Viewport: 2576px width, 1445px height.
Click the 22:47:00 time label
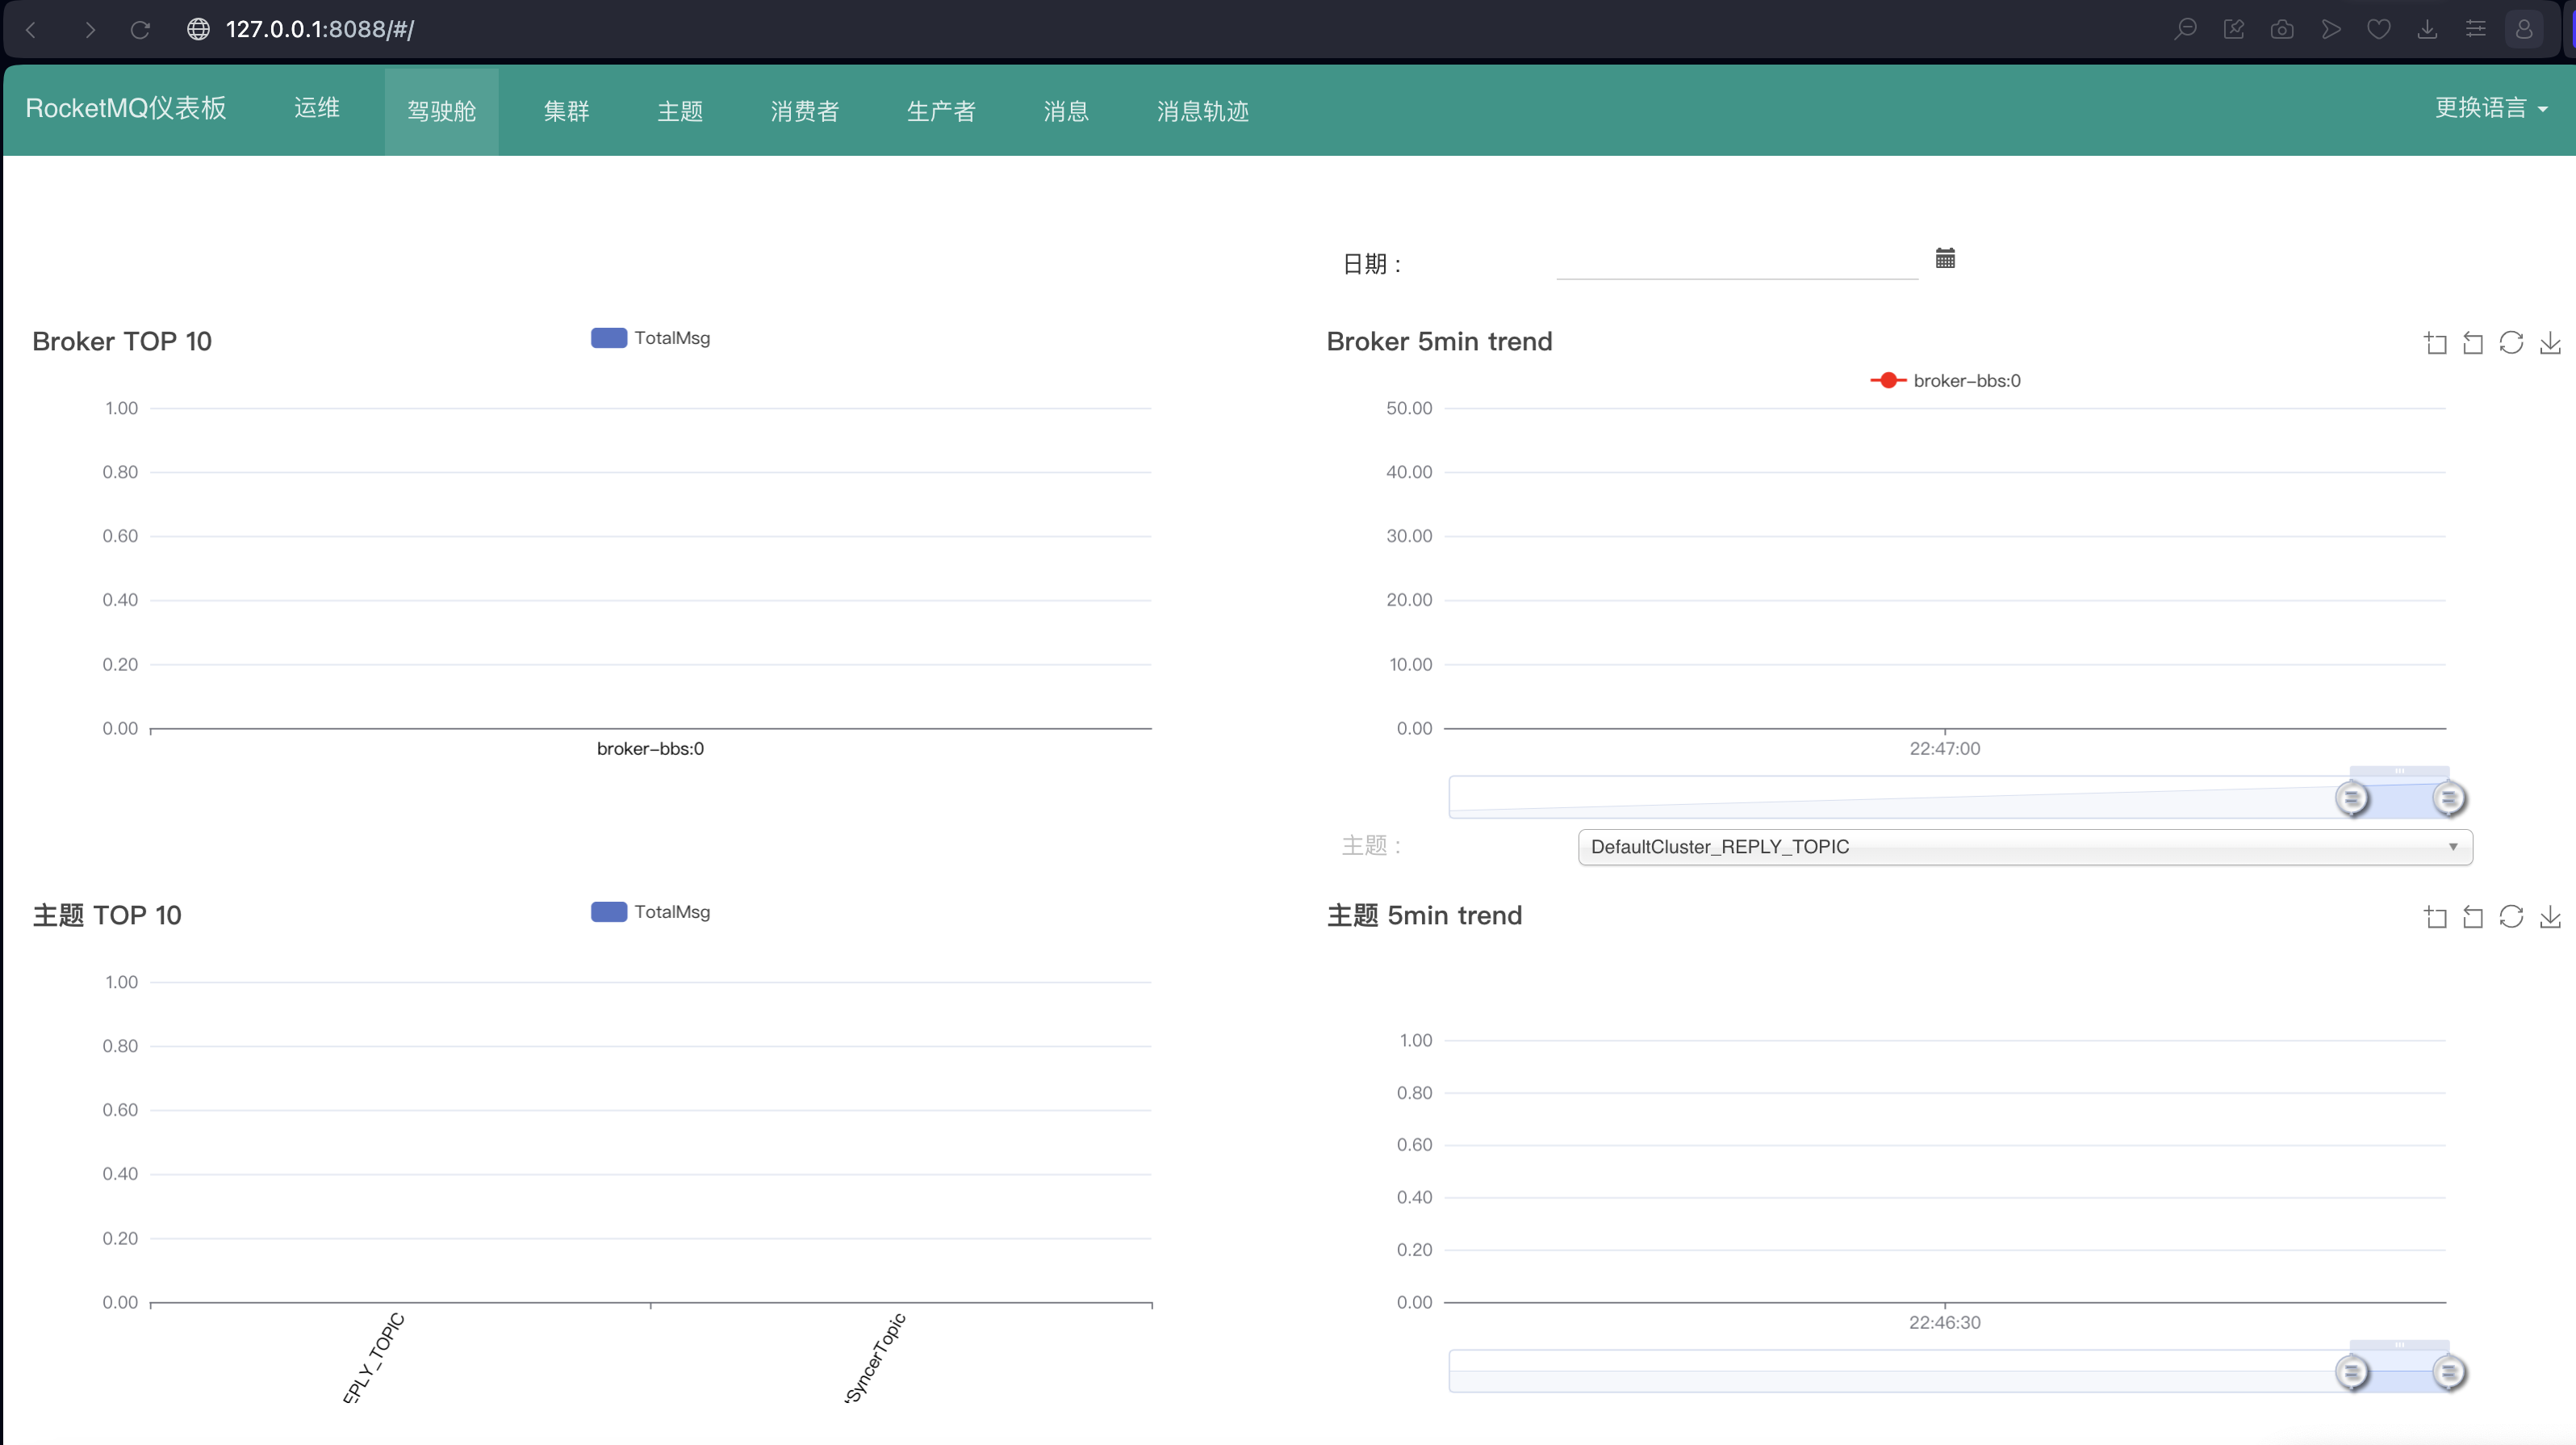click(1944, 748)
